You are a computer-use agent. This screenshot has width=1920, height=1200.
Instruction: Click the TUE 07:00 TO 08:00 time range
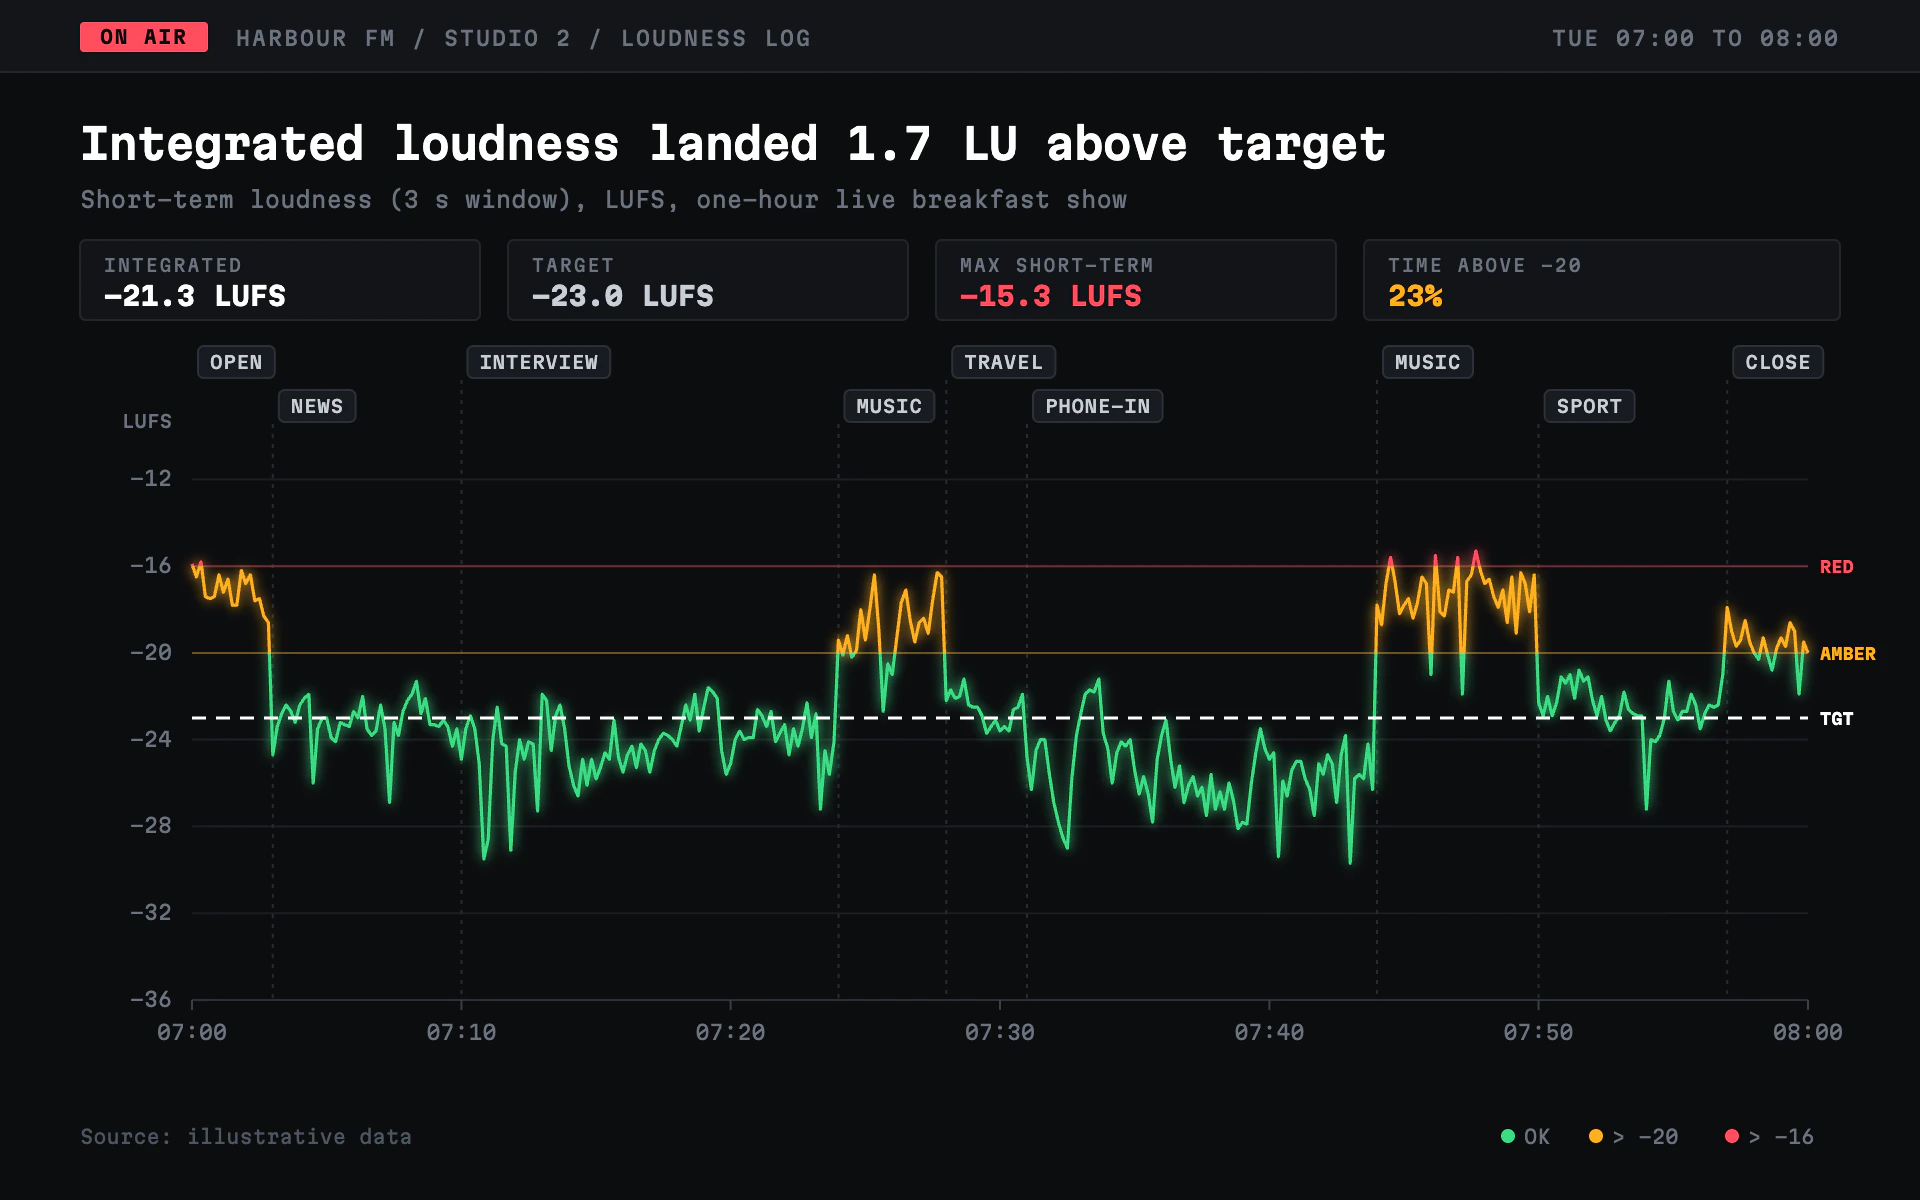[x=1695, y=38]
